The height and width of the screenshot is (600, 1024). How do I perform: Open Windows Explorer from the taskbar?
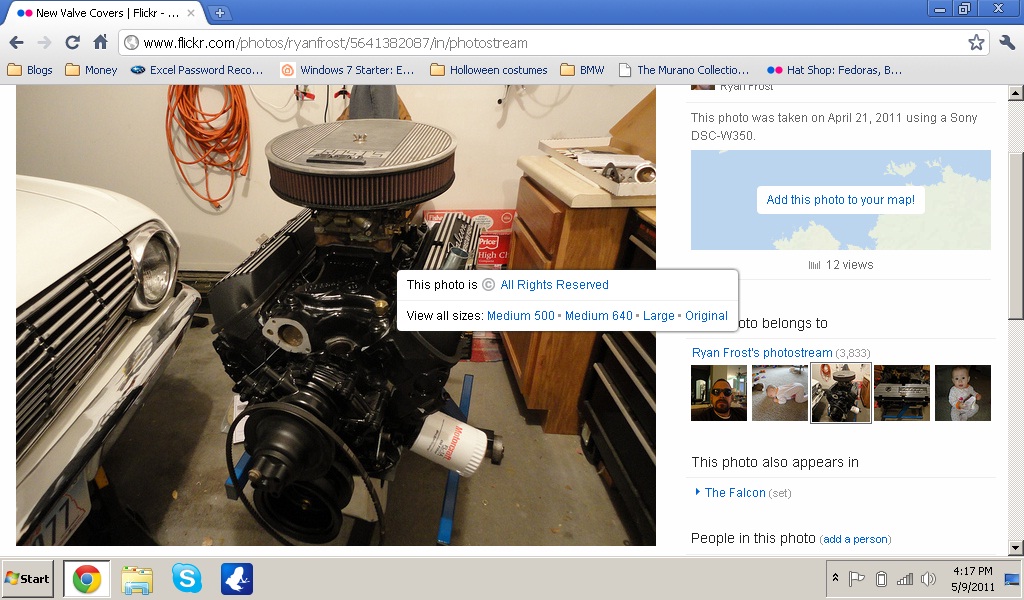click(137, 579)
